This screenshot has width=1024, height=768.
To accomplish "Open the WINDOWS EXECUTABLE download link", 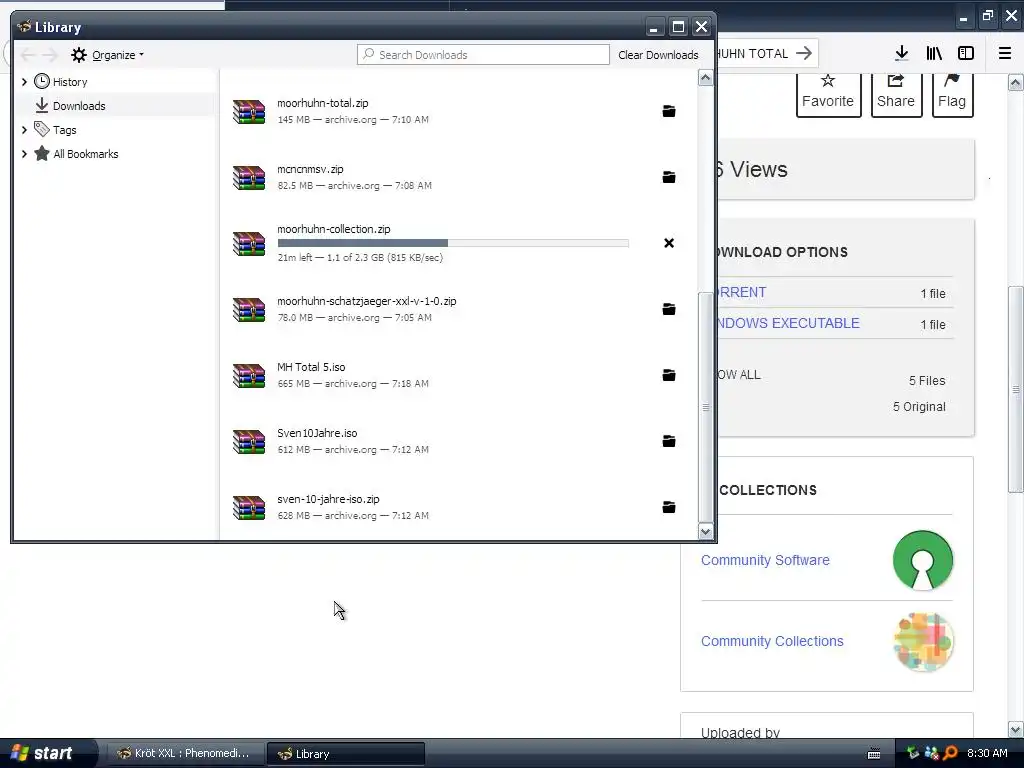I will 788,323.
